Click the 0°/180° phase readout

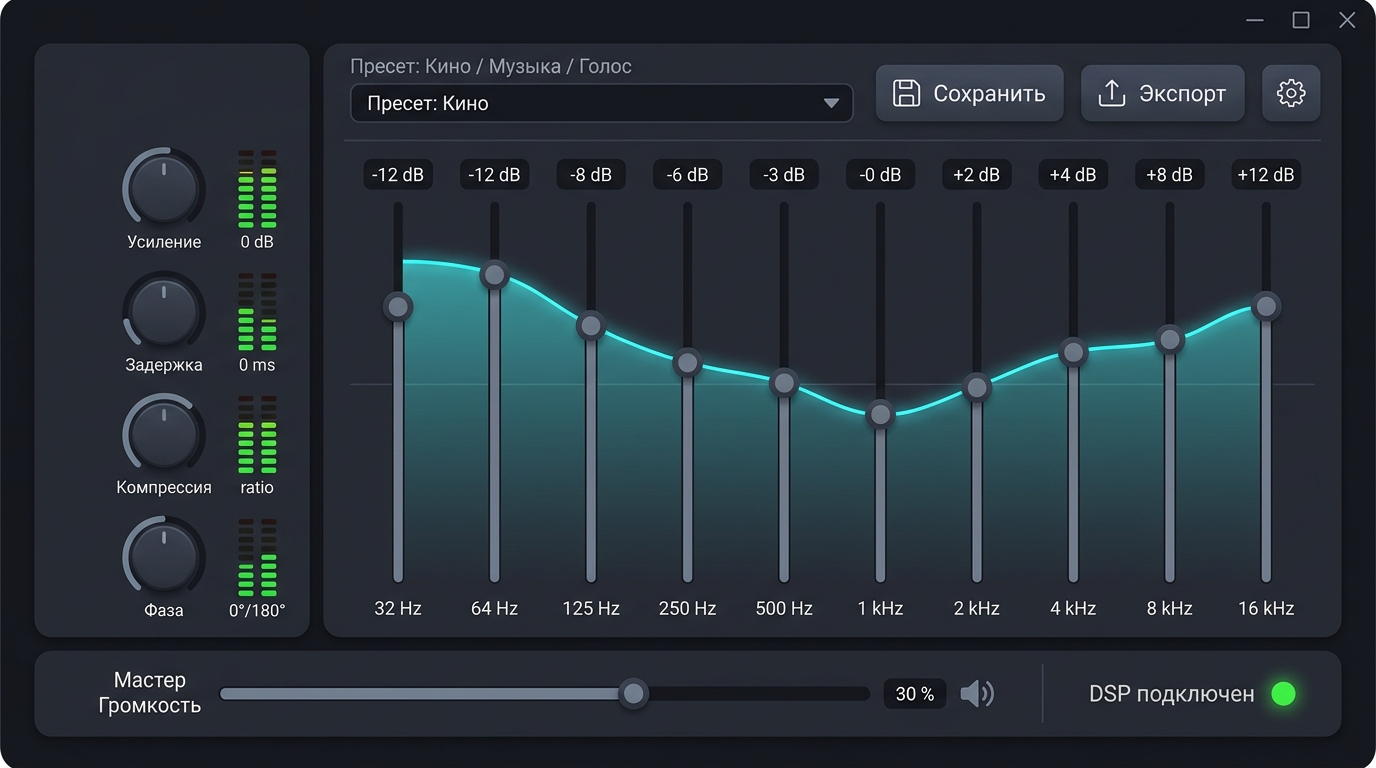pyautogui.click(x=257, y=610)
